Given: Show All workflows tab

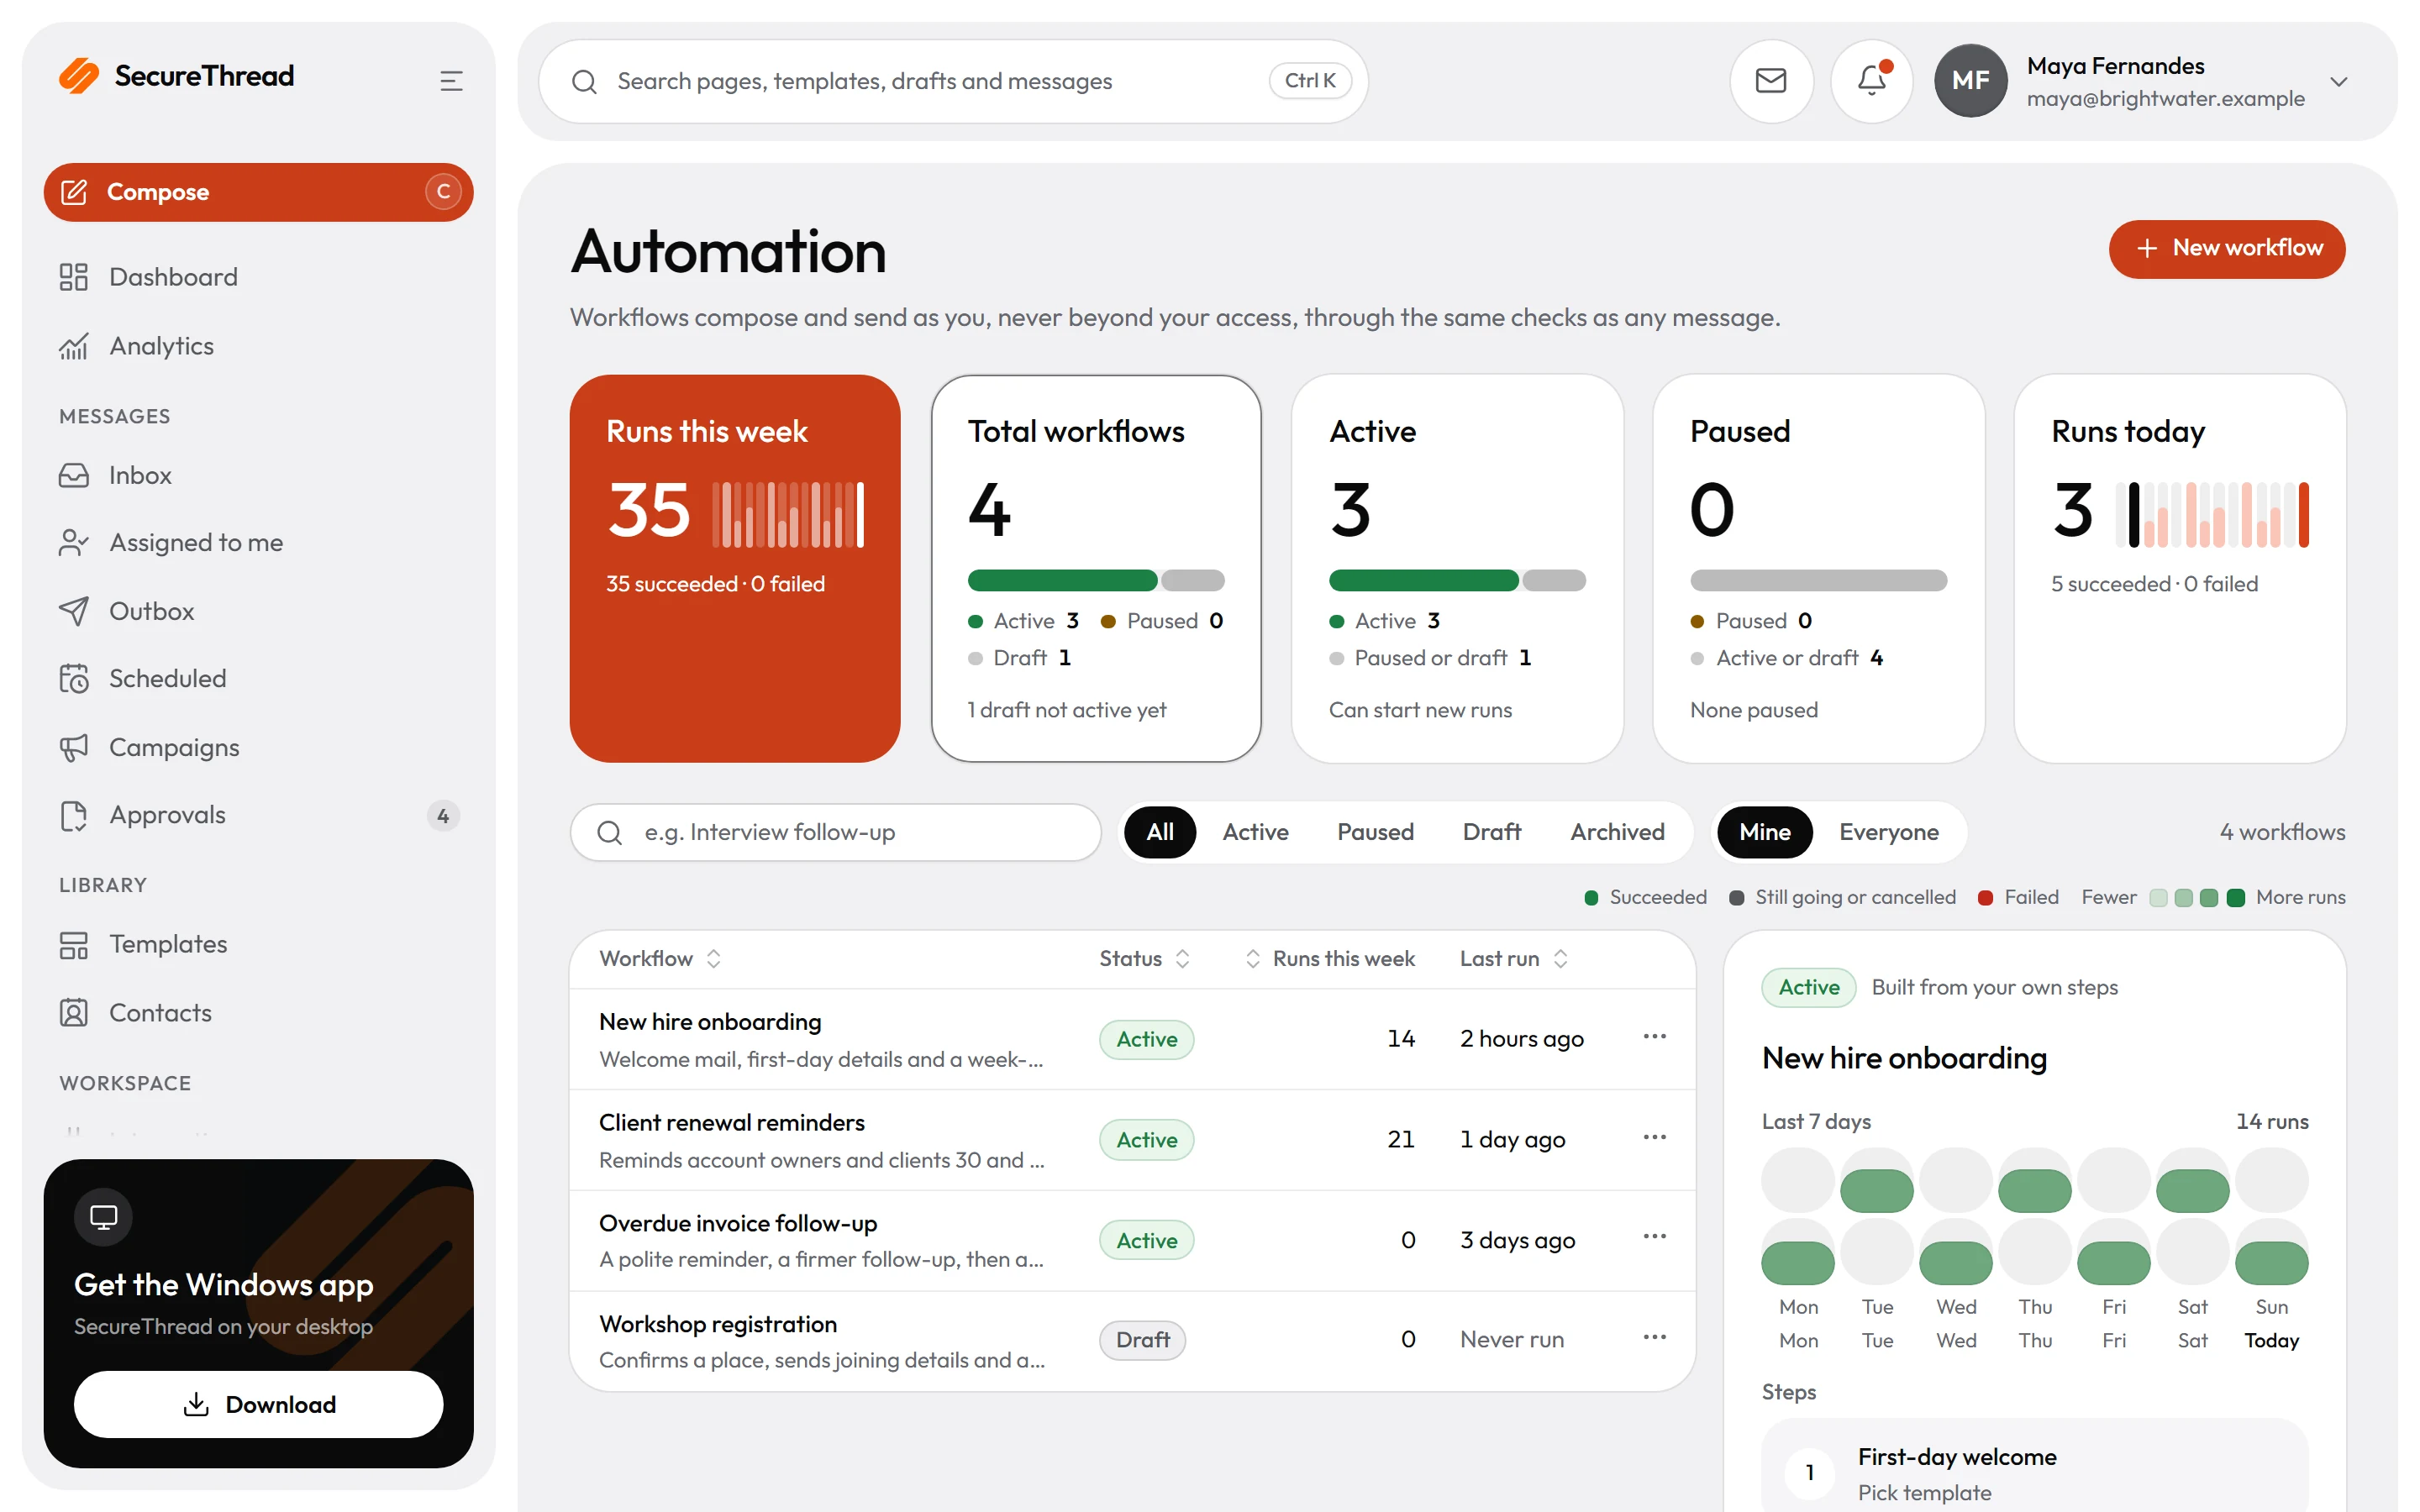Looking at the screenshot, I should [x=1159, y=832].
